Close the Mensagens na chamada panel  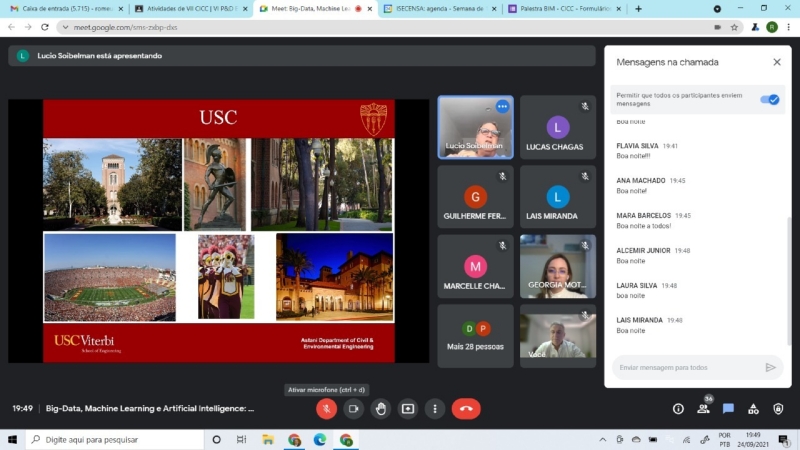click(x=777, y=62)
